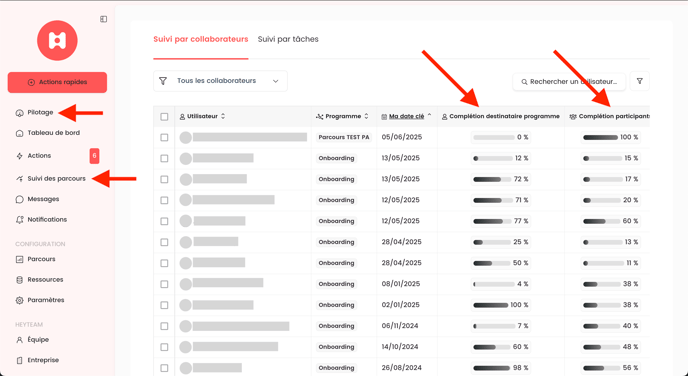Click the Entreprise building icon

[x=19, y=361]
